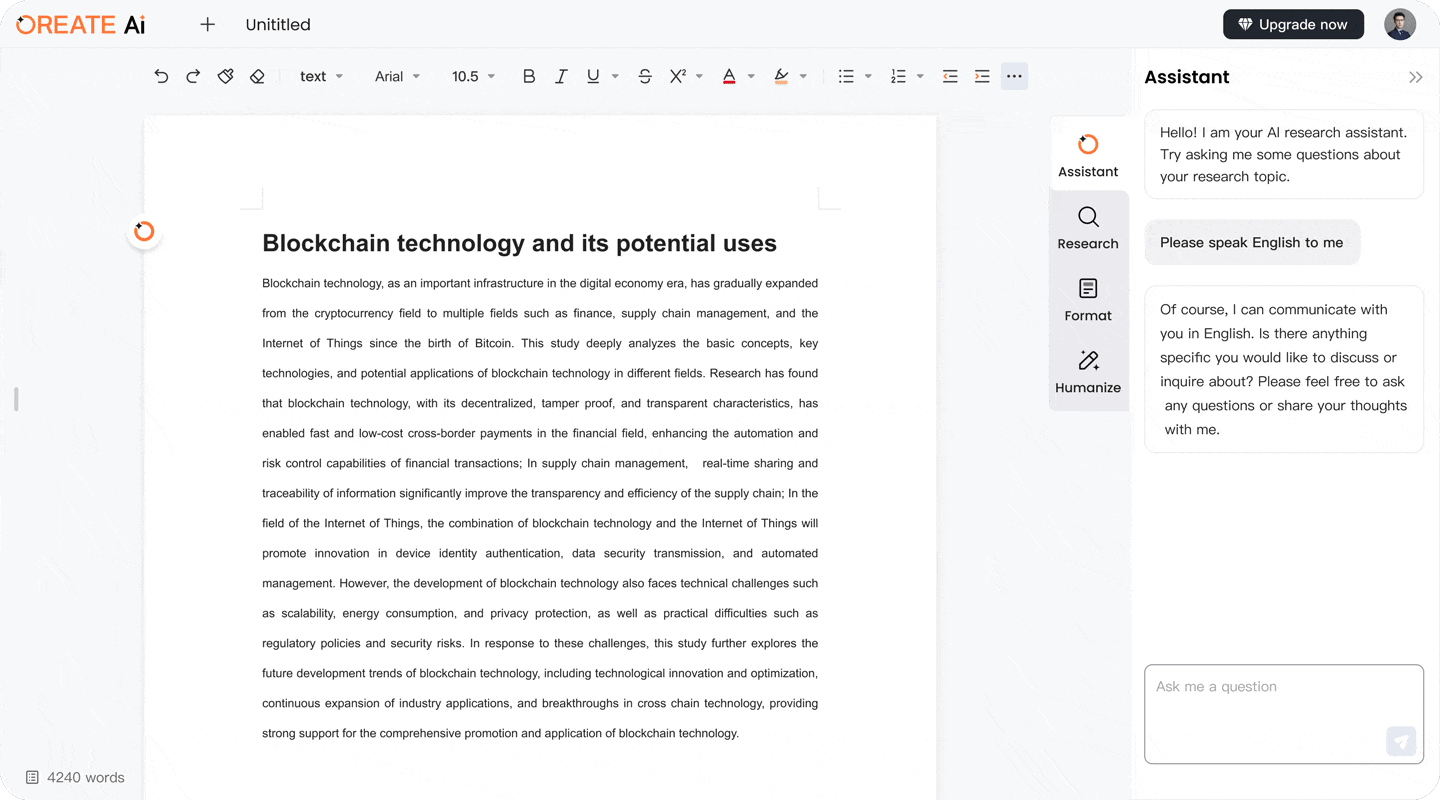This screenshot has height=800, width=1440.
Task: Select the format painter icon
Action: 225,76
